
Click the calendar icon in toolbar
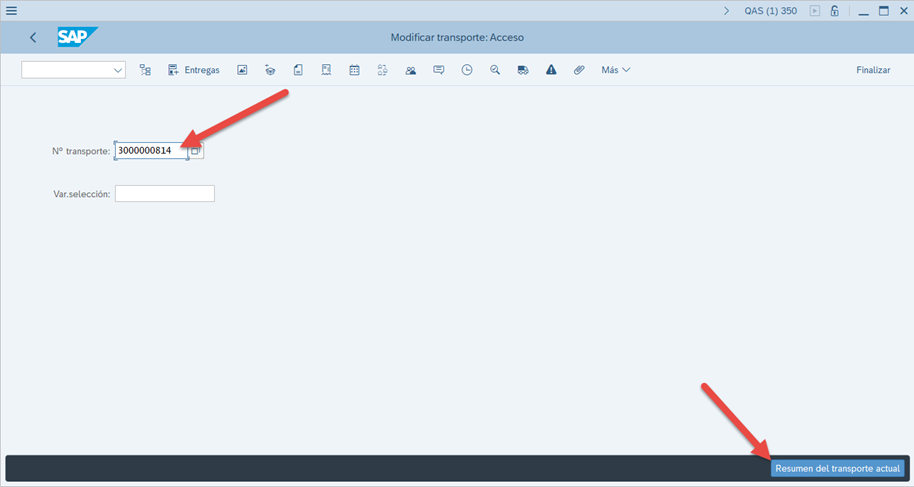click(354, 70)
